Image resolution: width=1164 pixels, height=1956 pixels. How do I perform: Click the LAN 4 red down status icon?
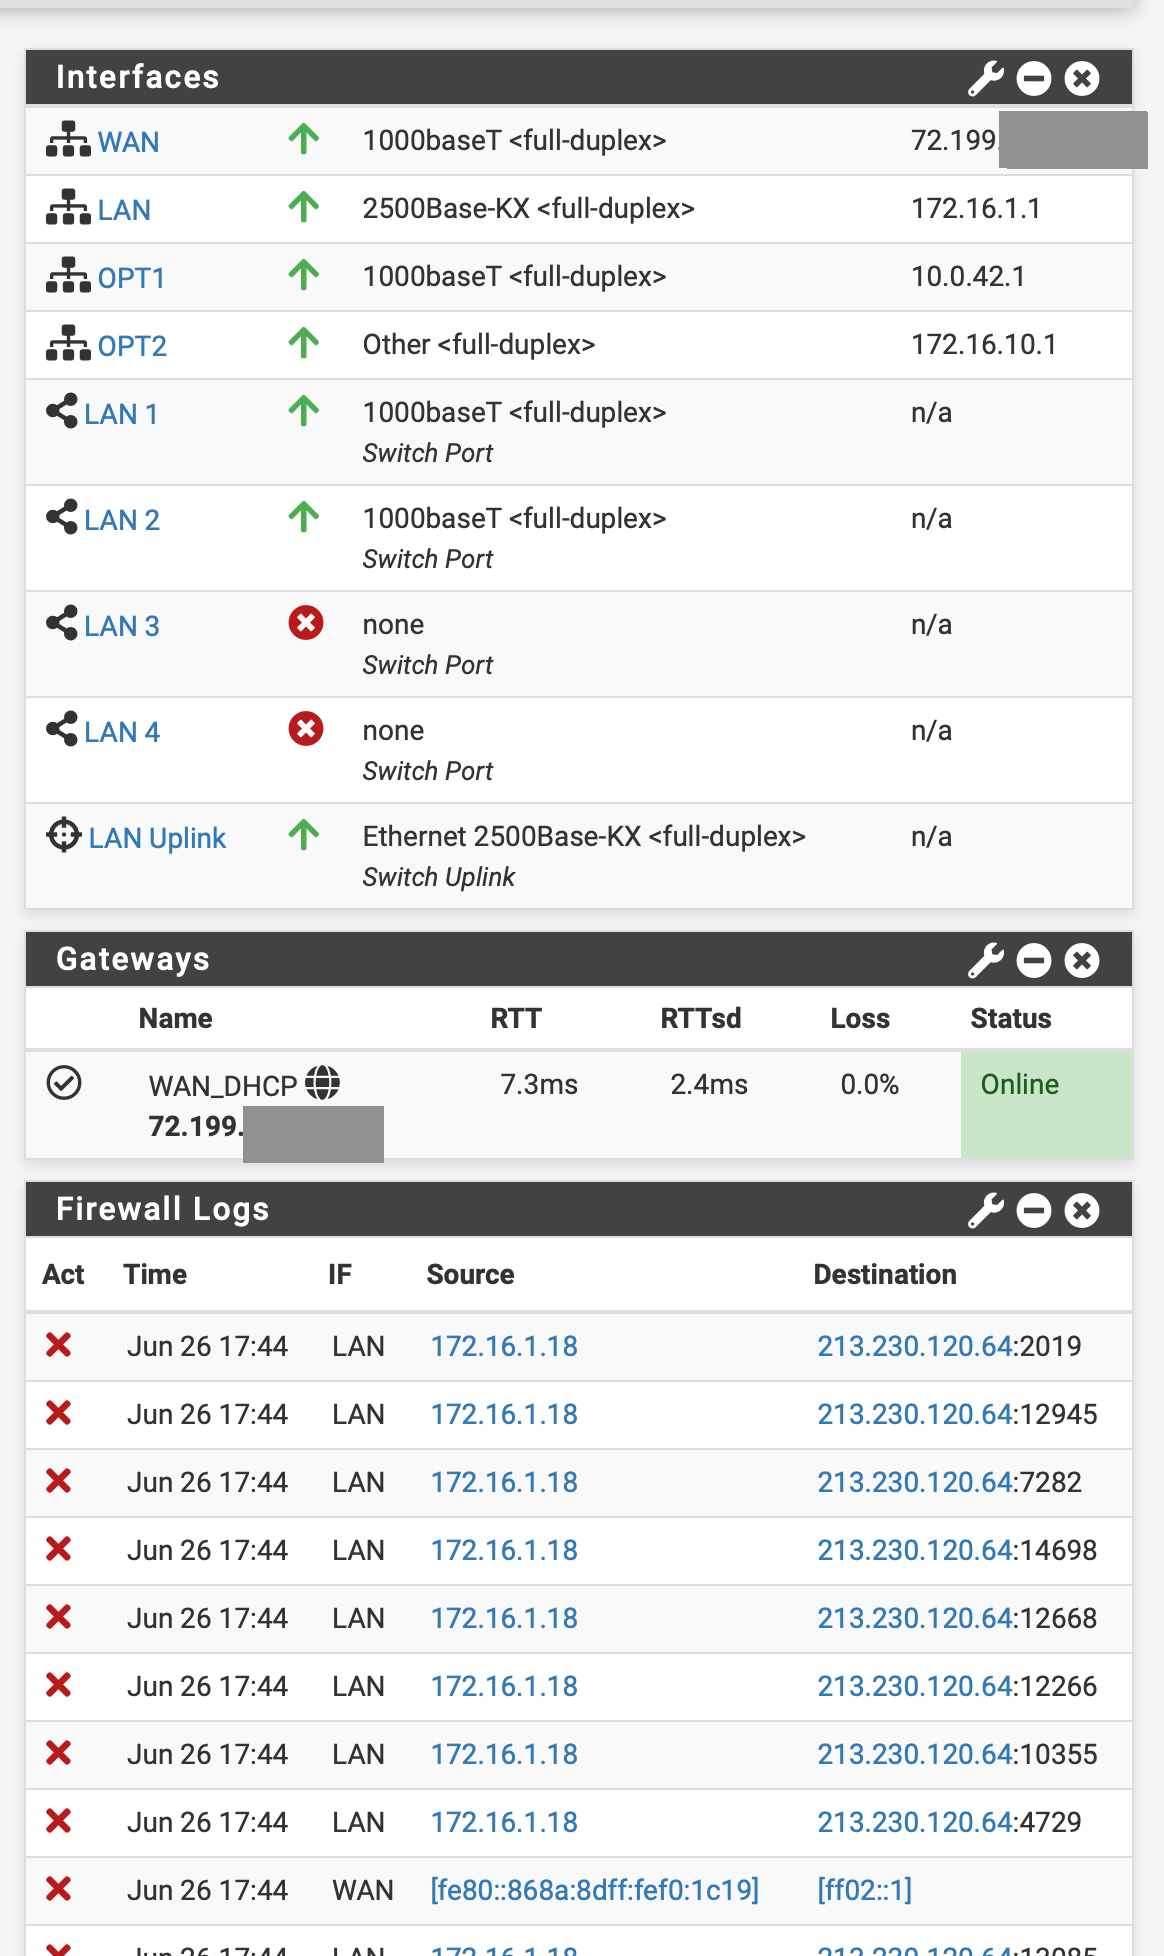tap(306, 729)
